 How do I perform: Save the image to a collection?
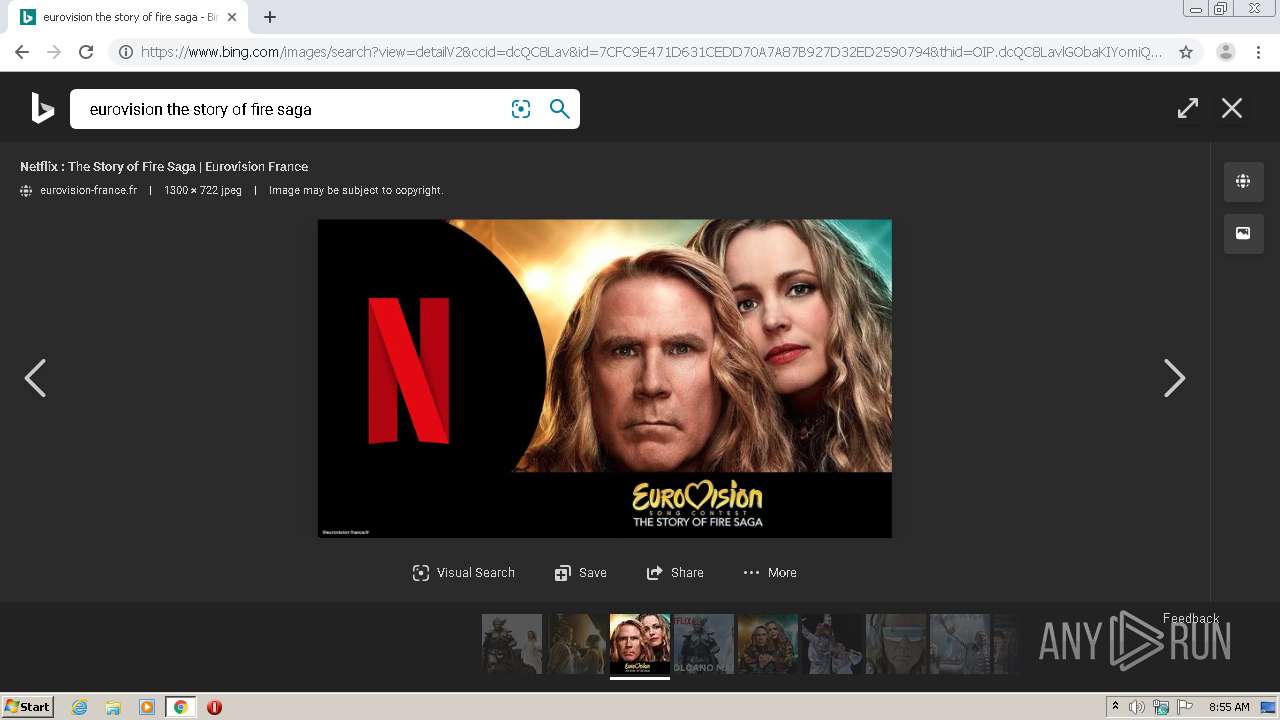tap(581, 573)
